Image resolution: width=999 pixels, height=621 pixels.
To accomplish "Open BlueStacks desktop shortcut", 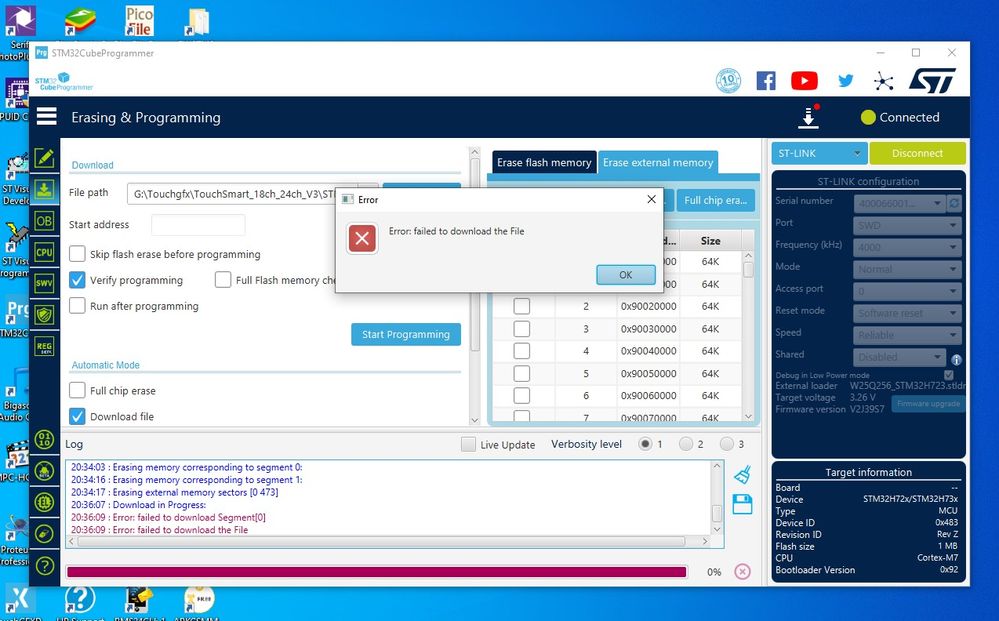I will click(79, 21).
